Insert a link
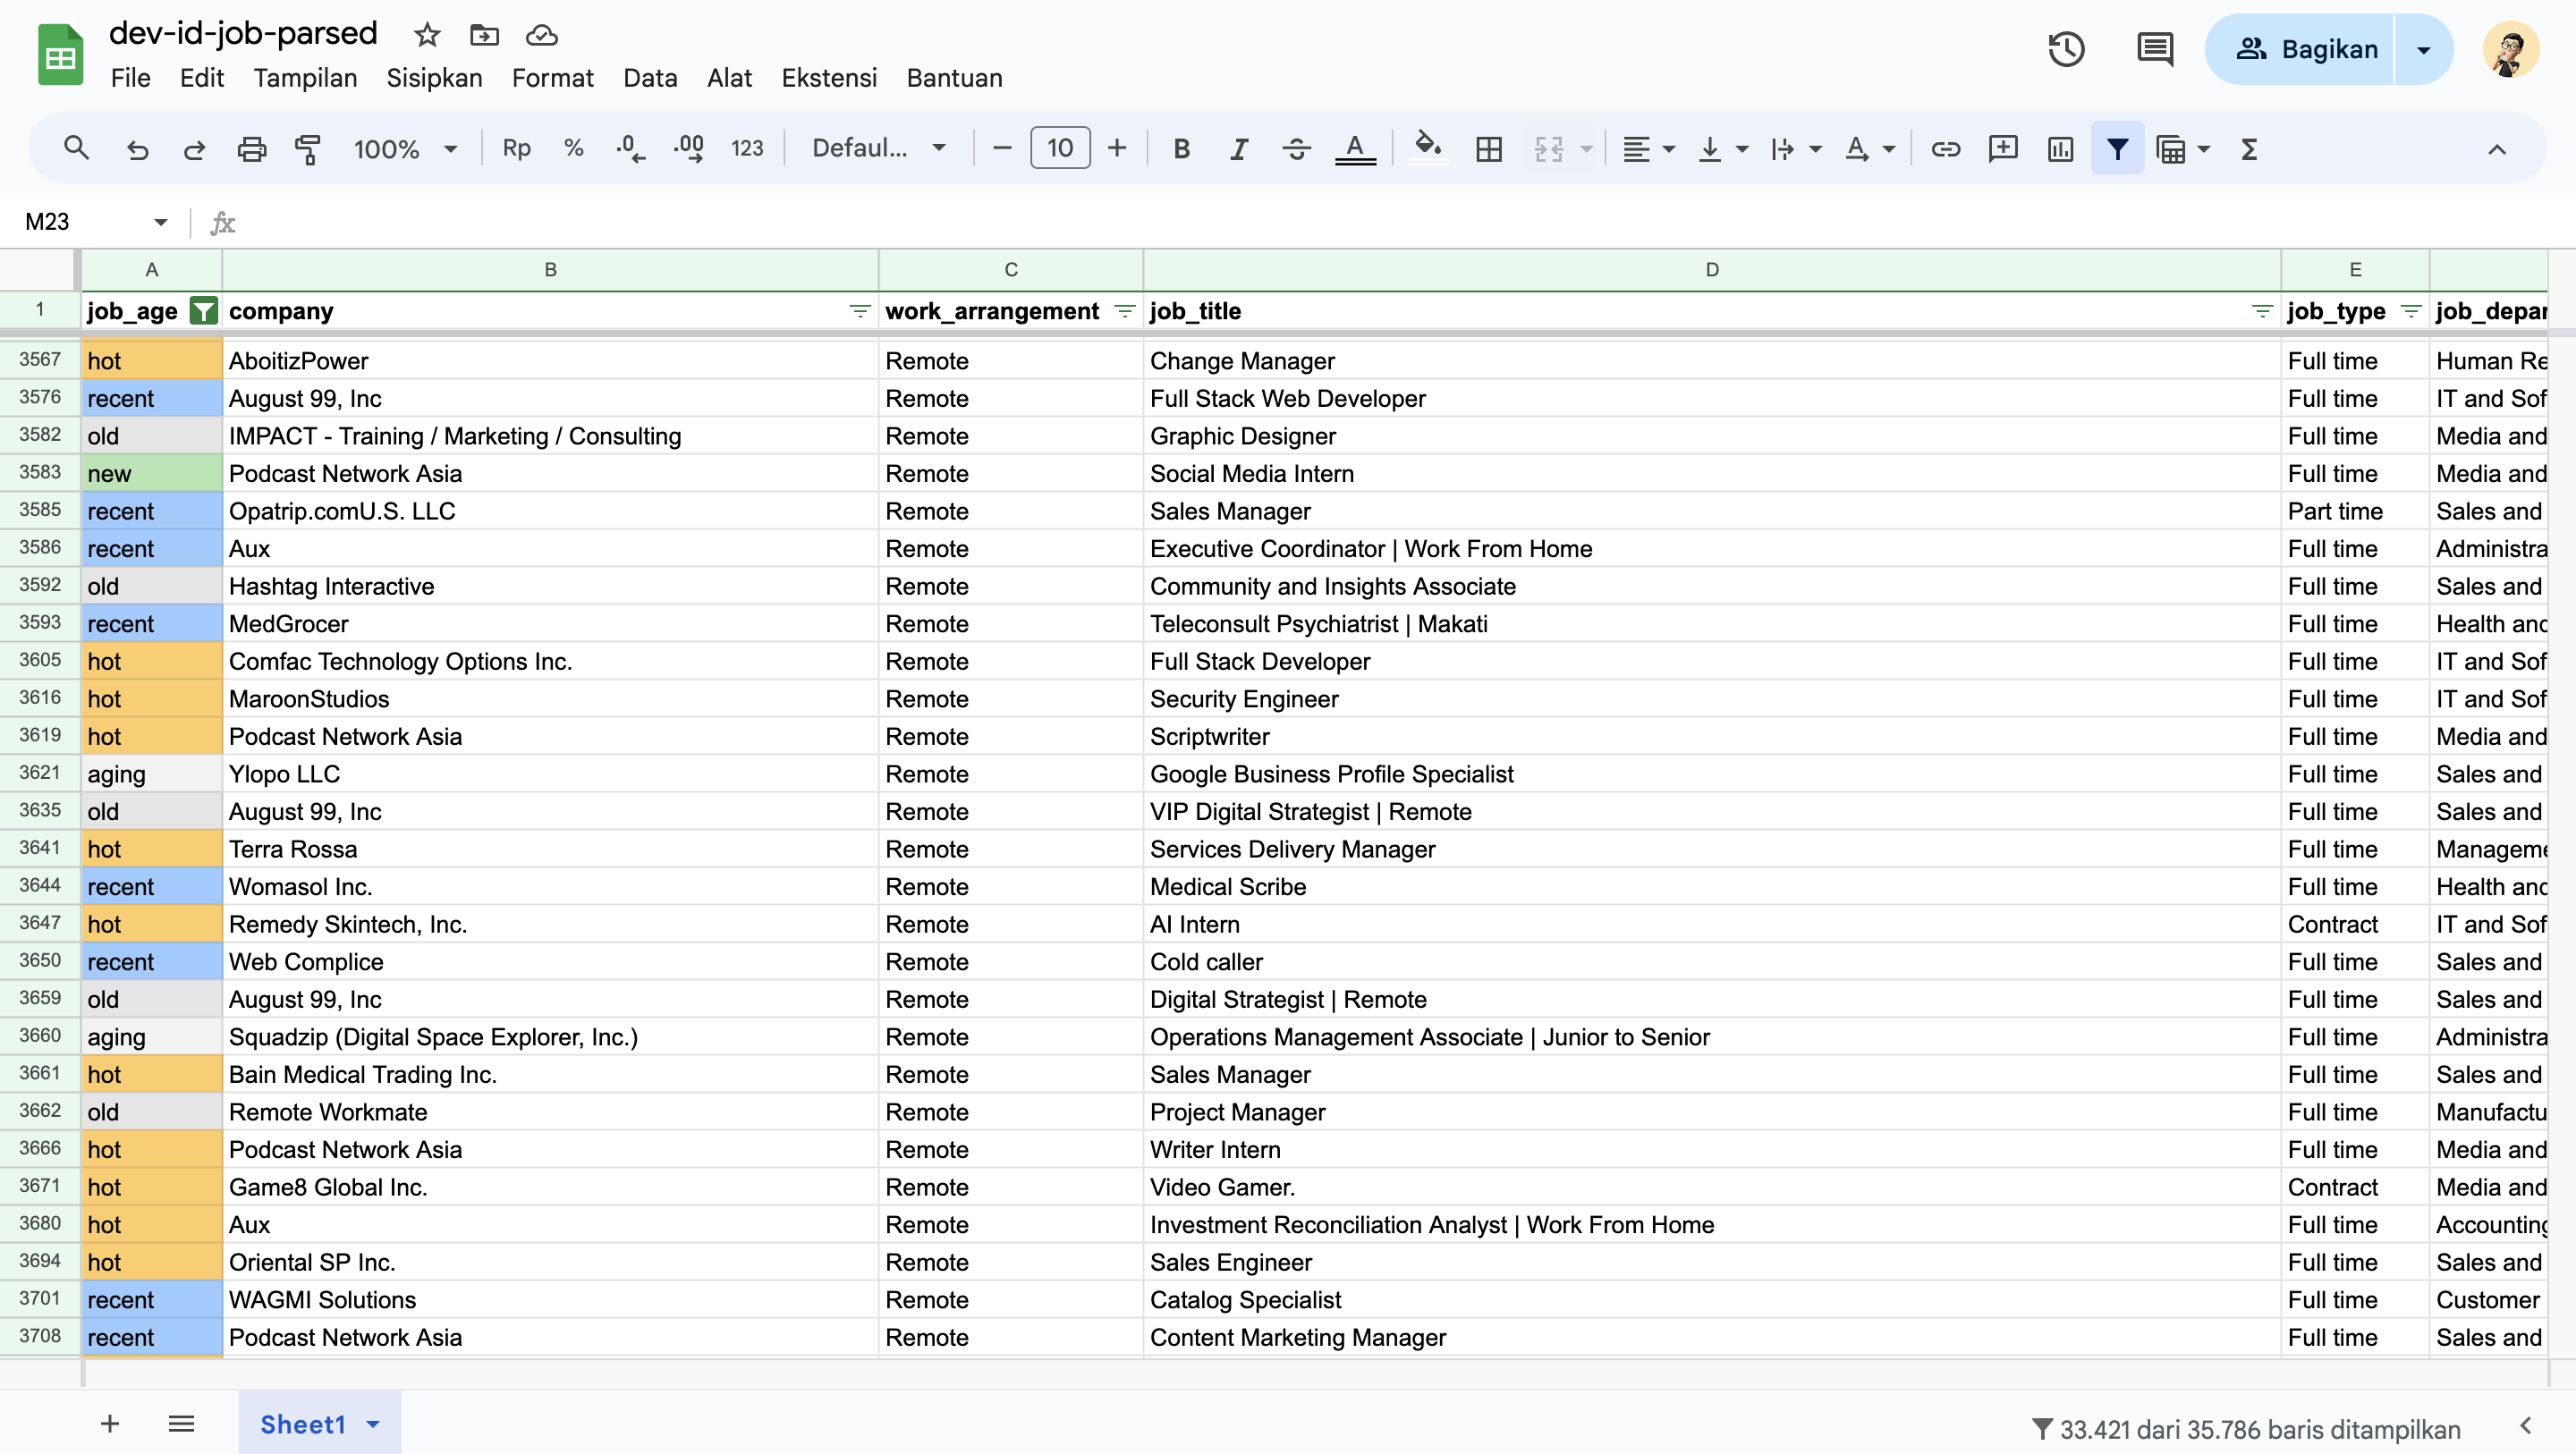 [x=1945, y=149]
